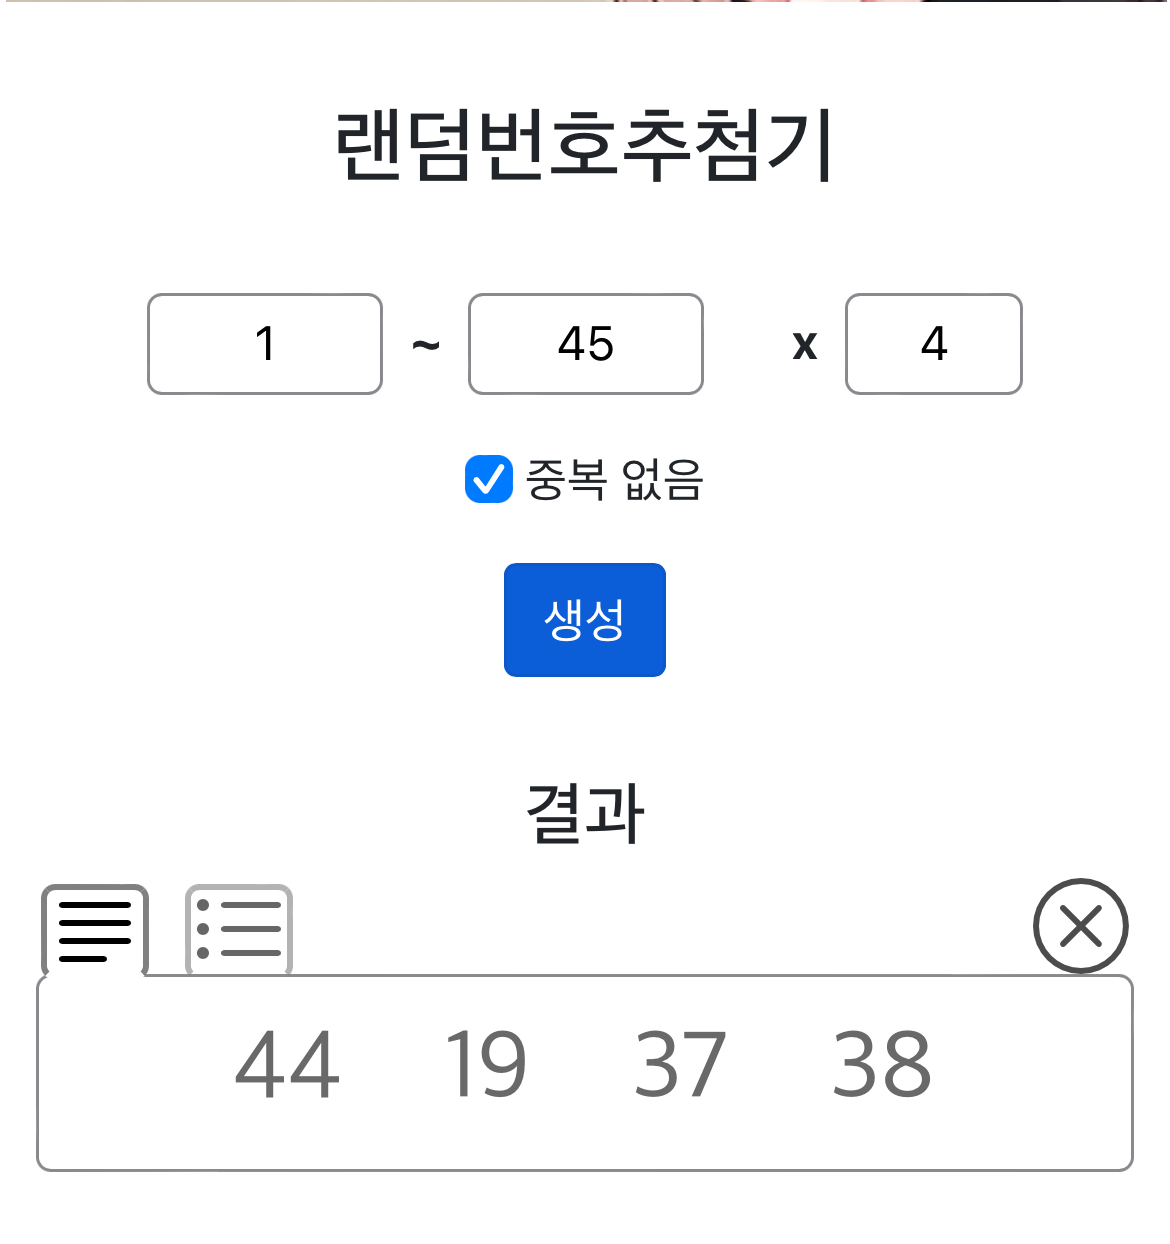Toggle the 중복 없음 checkbox
The height and width of the screenshot is (1244, 1170).
coord(489,479)
